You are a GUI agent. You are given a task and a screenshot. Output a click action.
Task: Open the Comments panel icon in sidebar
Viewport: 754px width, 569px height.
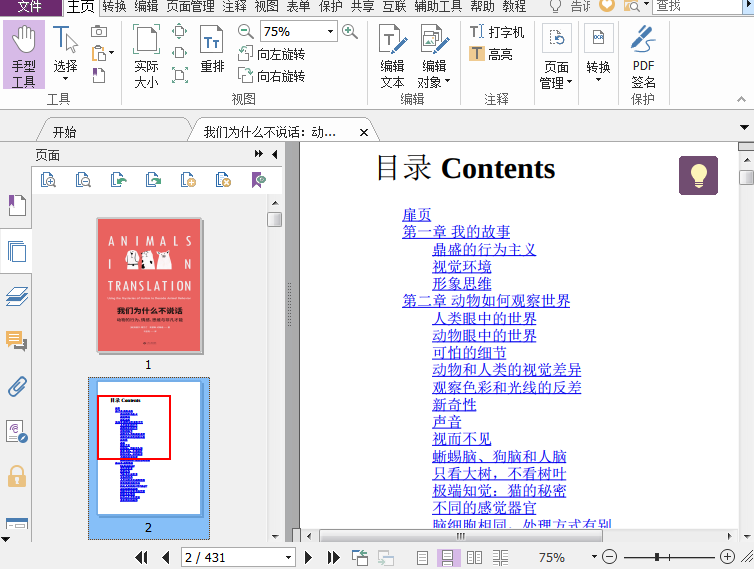(x=17, y=341)
